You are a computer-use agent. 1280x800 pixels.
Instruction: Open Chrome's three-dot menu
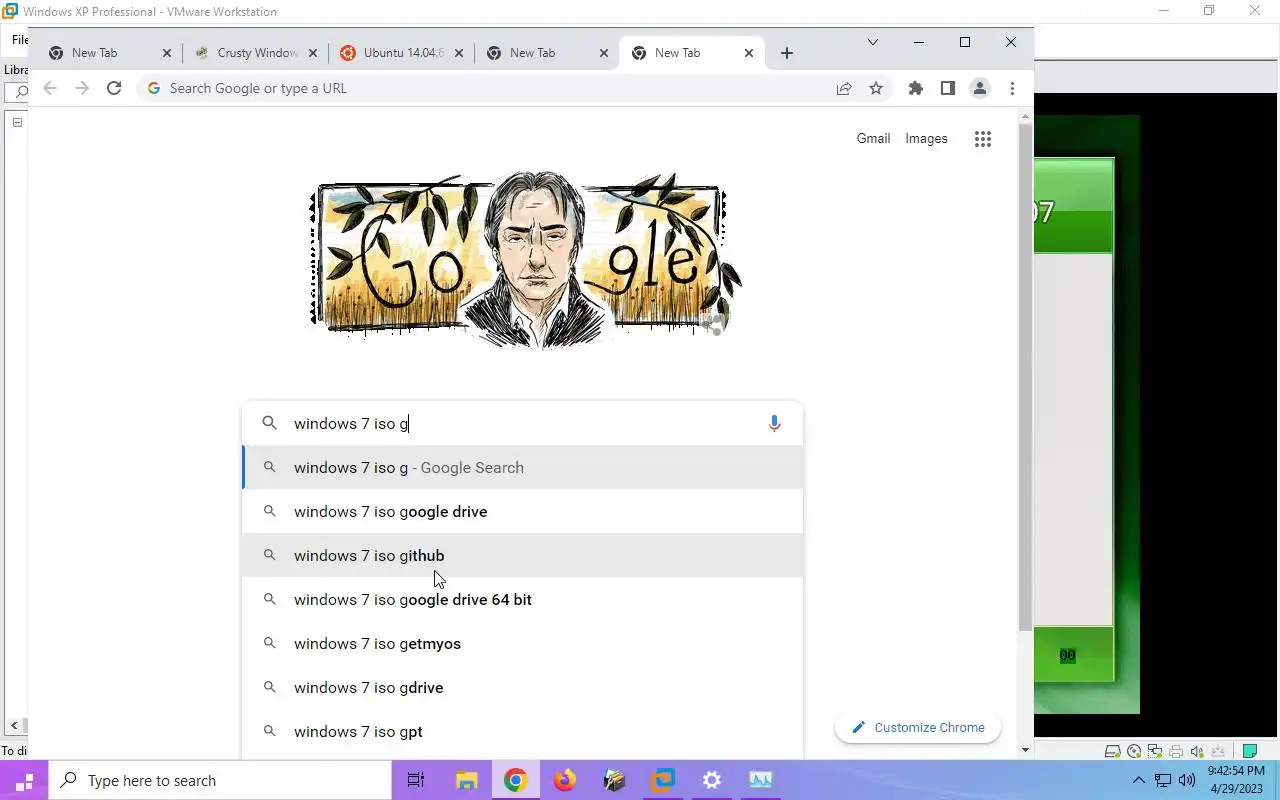pyautogui.click(x=1012, y=88)
